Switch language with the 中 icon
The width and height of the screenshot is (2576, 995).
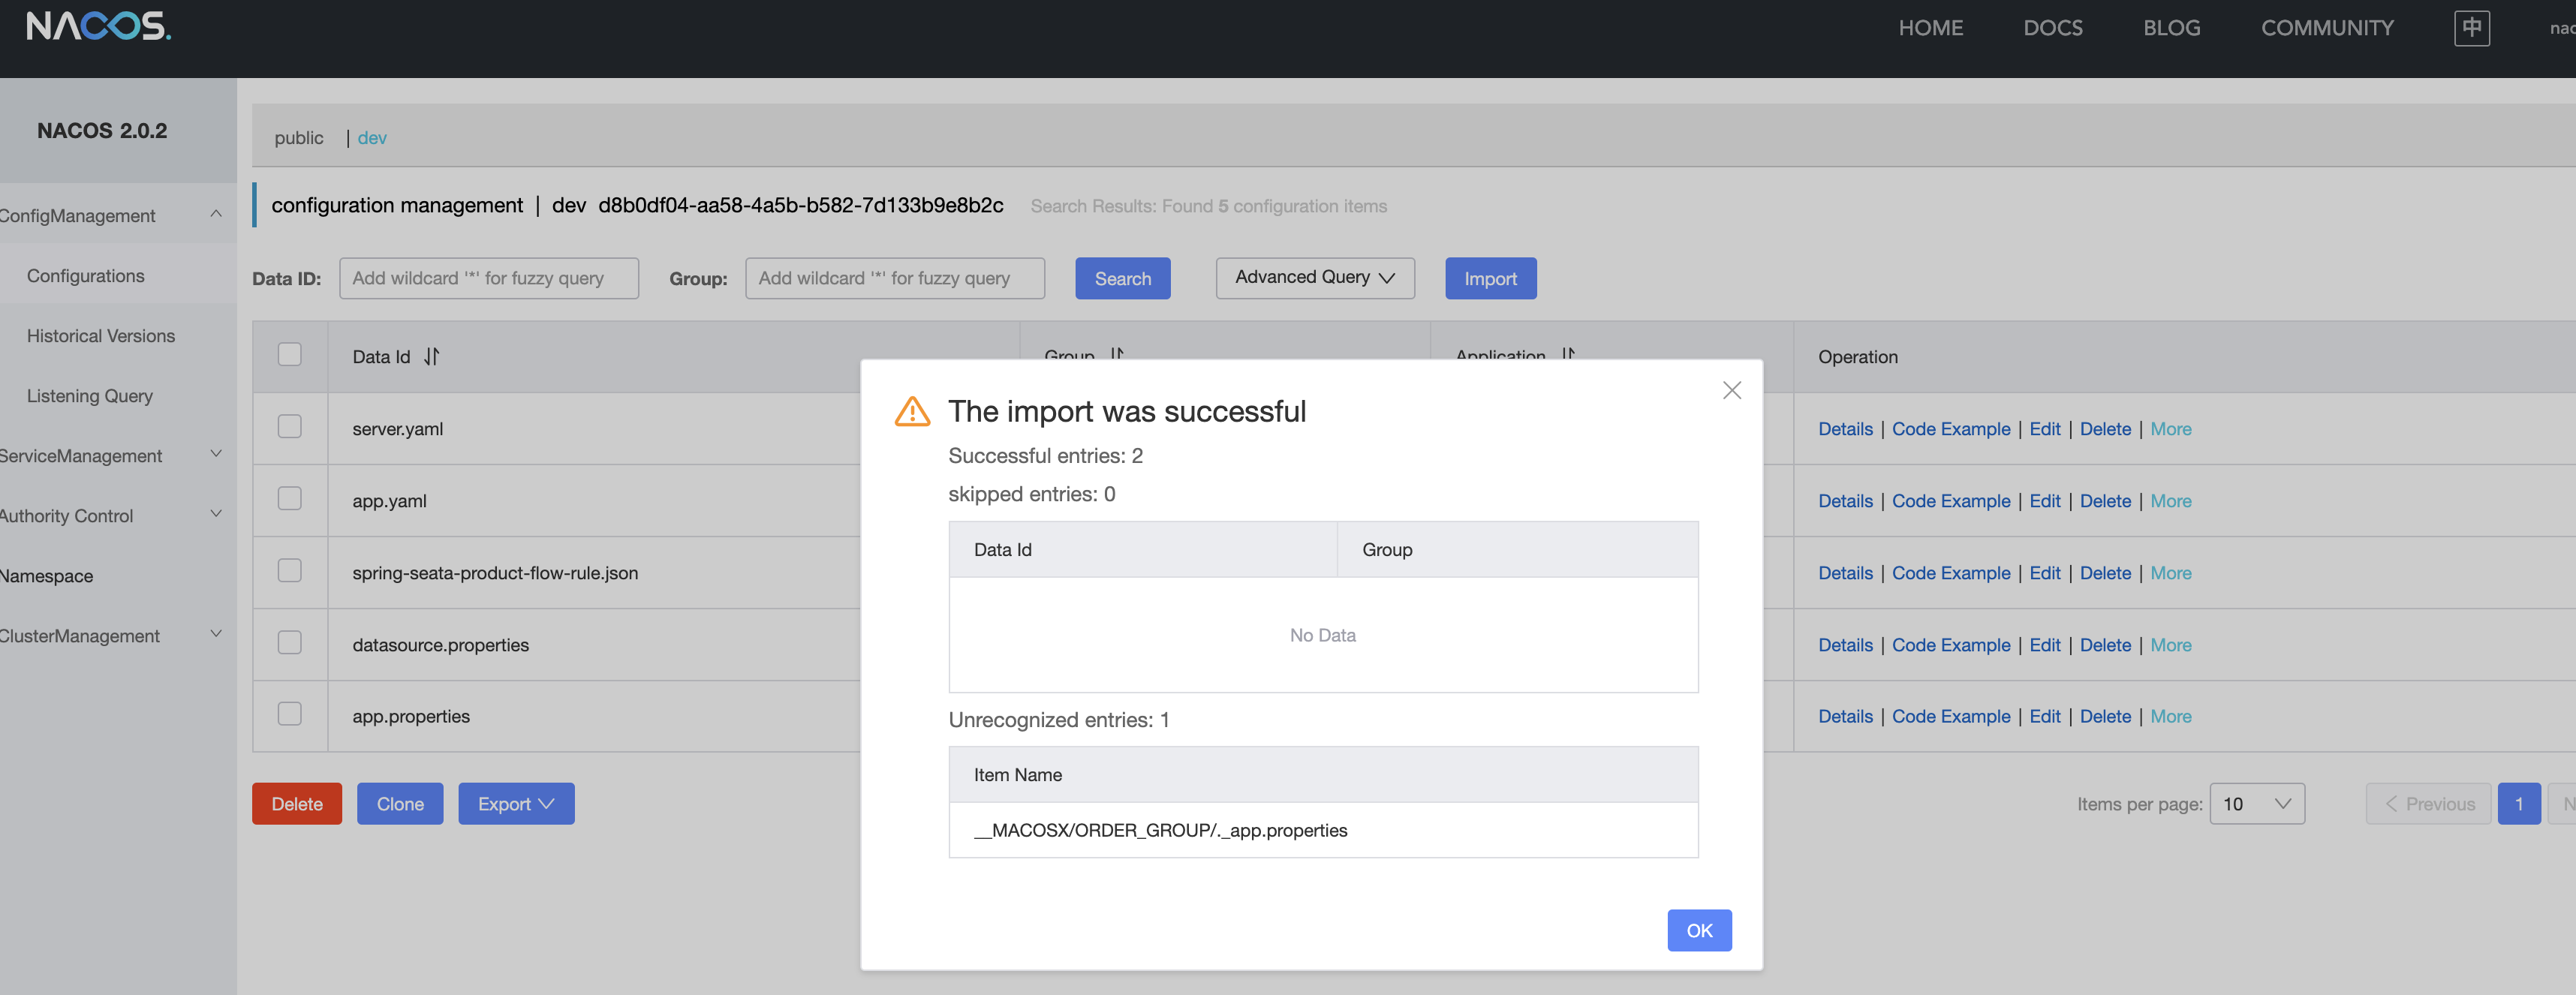point(2471,28)
